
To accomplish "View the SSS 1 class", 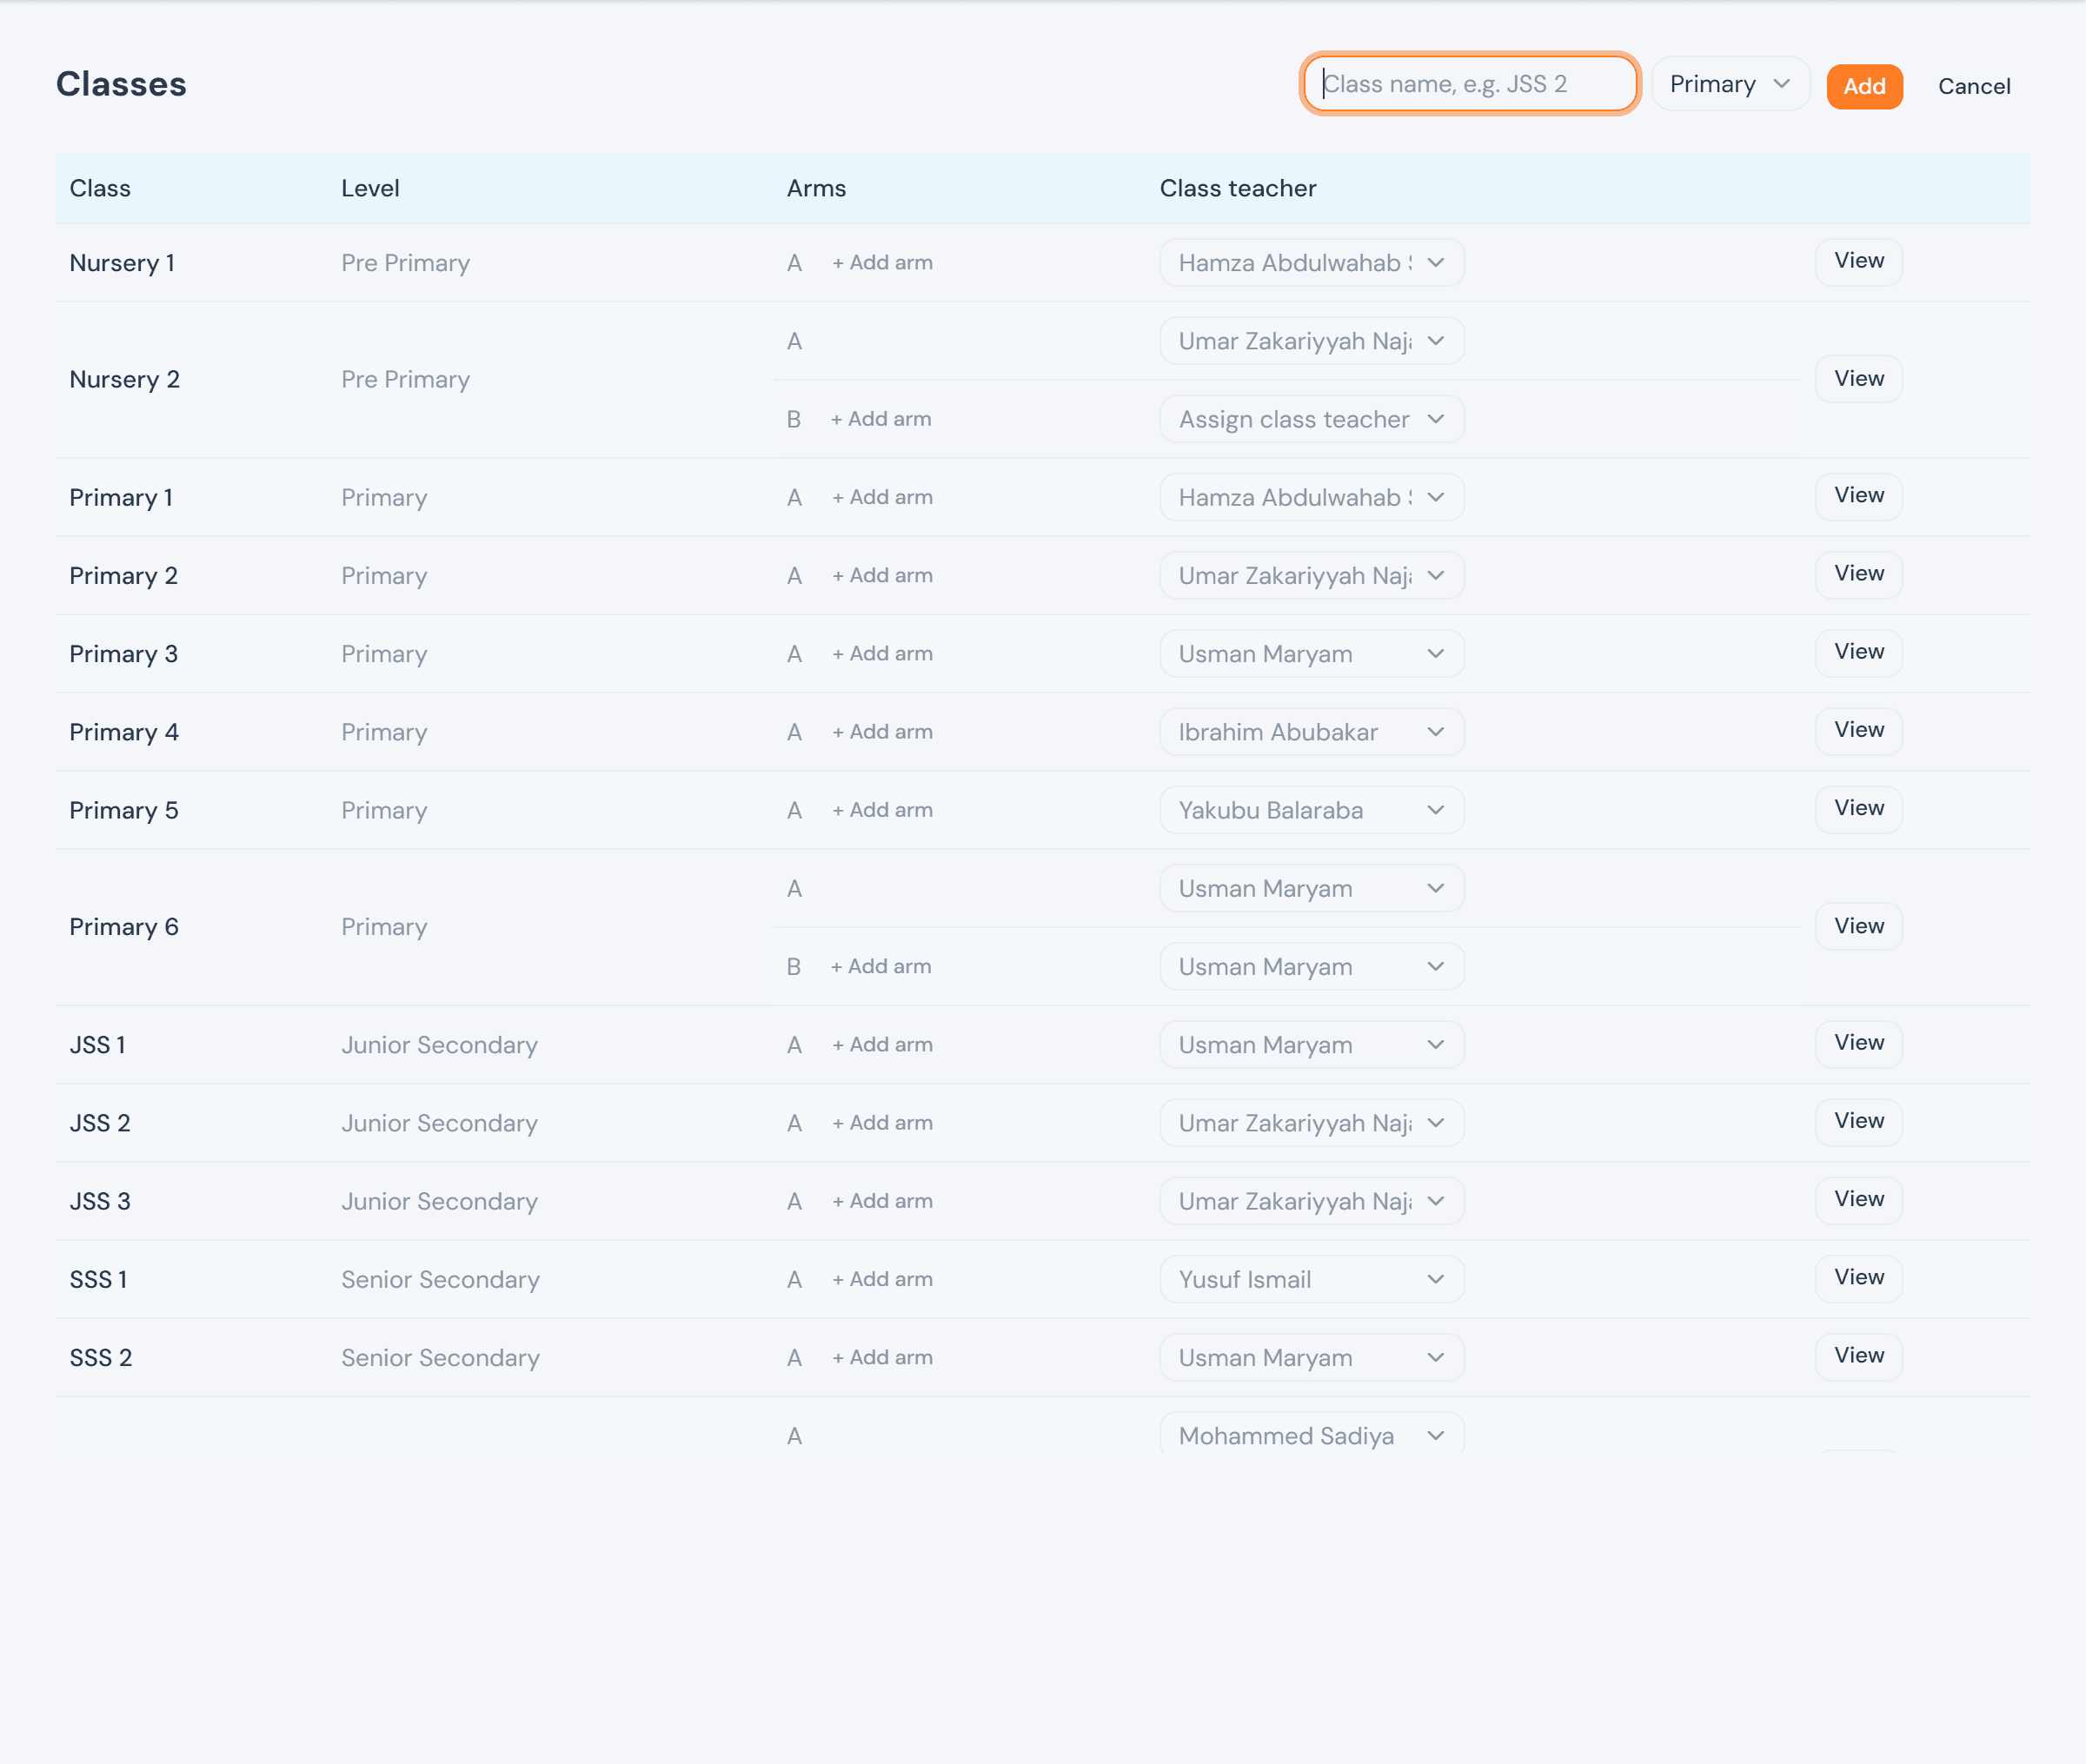I will tap(1858, 1277).
